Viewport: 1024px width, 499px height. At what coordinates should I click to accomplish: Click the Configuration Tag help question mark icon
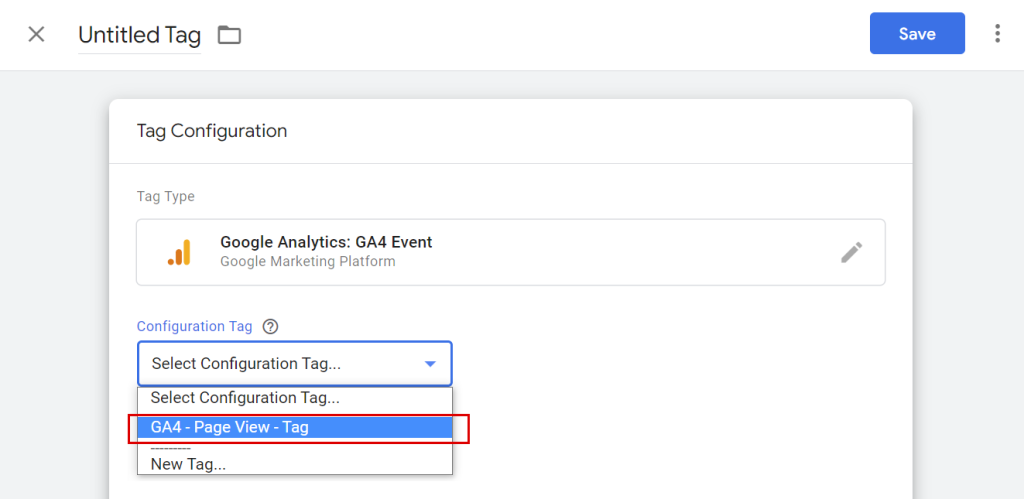point(270,326)
